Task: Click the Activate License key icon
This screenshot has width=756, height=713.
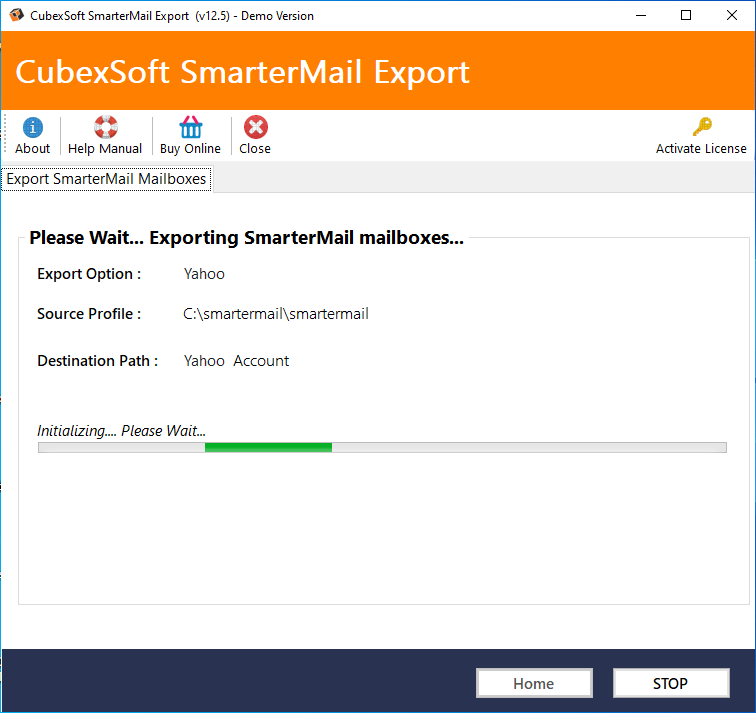Action: click(x=702, y=127)
